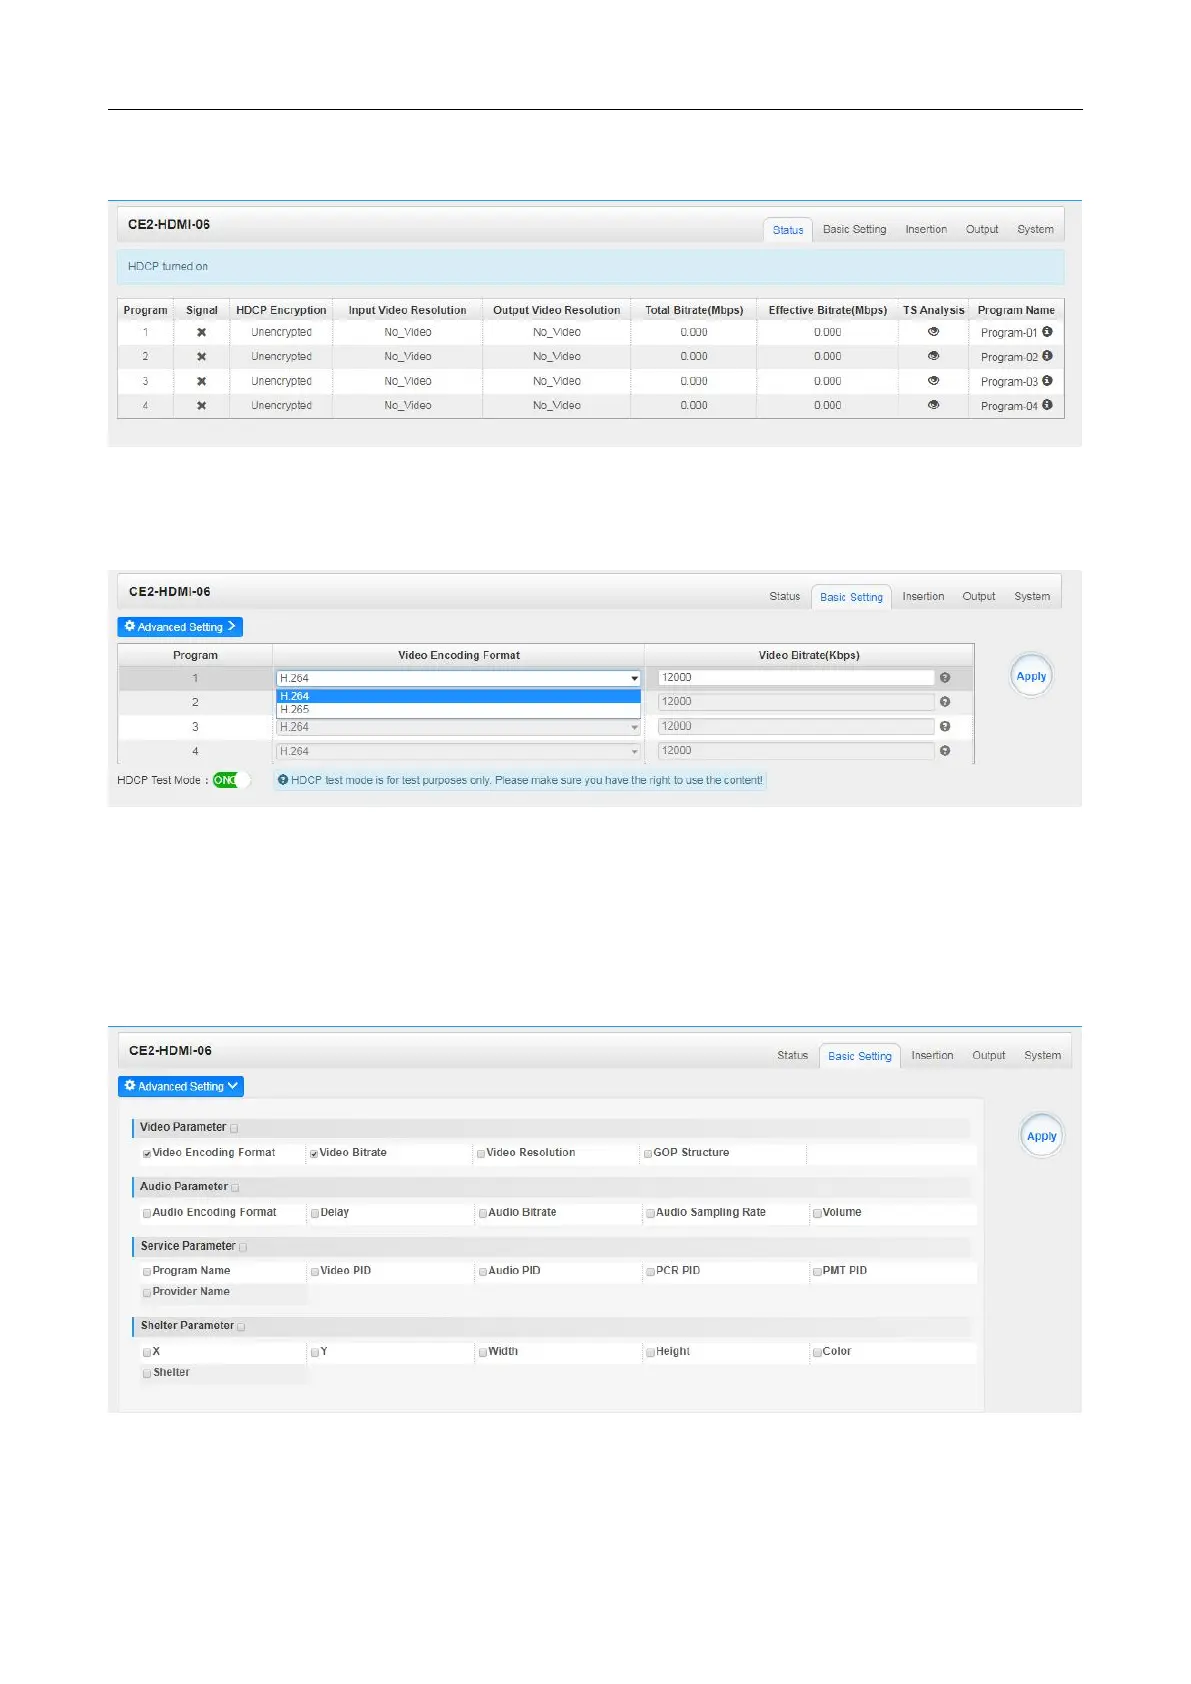The height and width of the screenshot is (1684, 1191).
Task: Open TS Analysis eye for Program 1
Action: (933, 331)
